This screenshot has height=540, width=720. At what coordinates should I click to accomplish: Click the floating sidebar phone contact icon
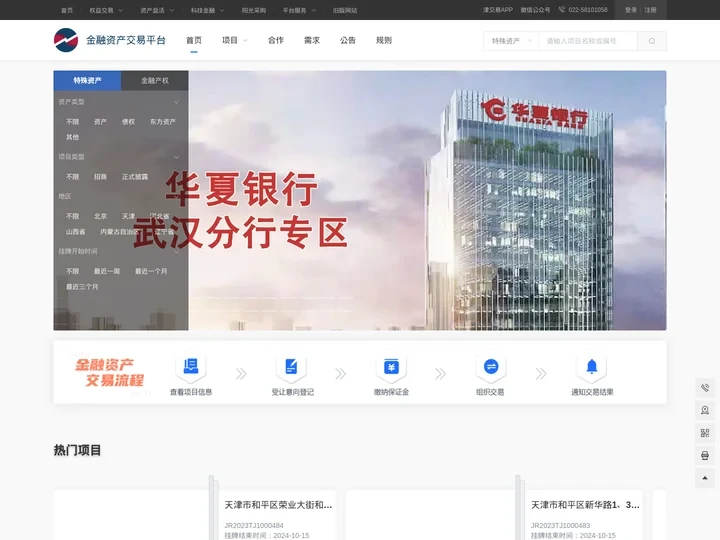[705, 388]
